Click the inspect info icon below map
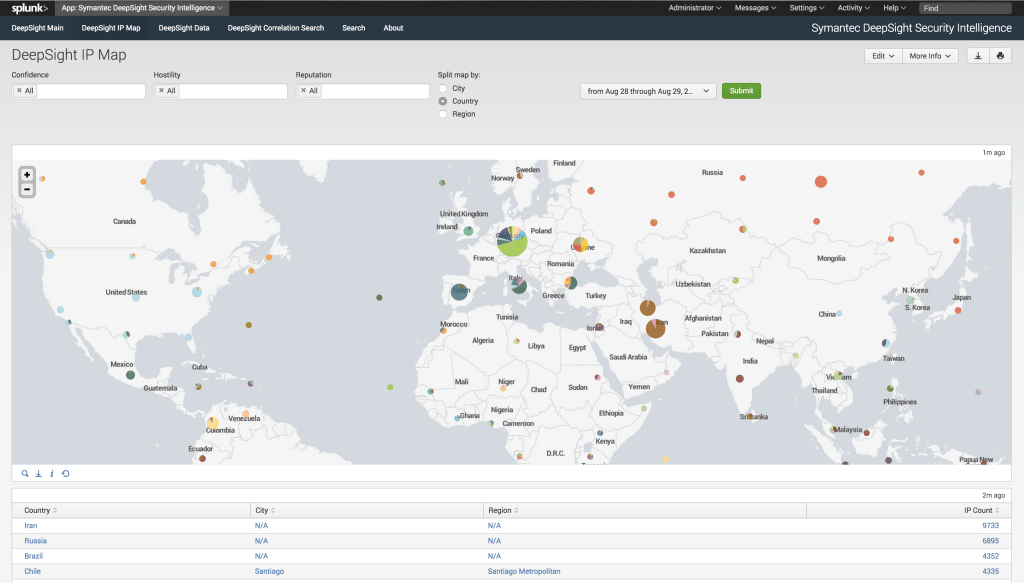 (52, 473)
